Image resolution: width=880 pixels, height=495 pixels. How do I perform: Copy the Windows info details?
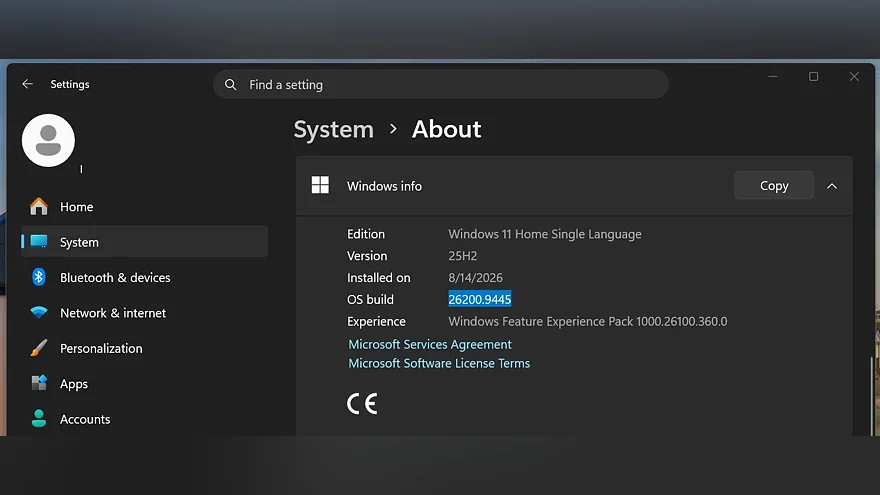pos(774,186)
